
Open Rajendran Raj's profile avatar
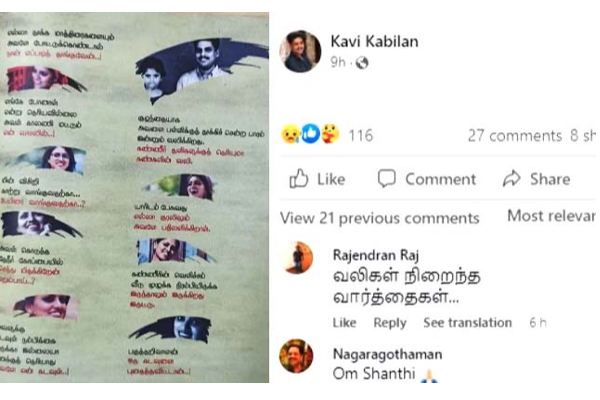tap(297, 258)
